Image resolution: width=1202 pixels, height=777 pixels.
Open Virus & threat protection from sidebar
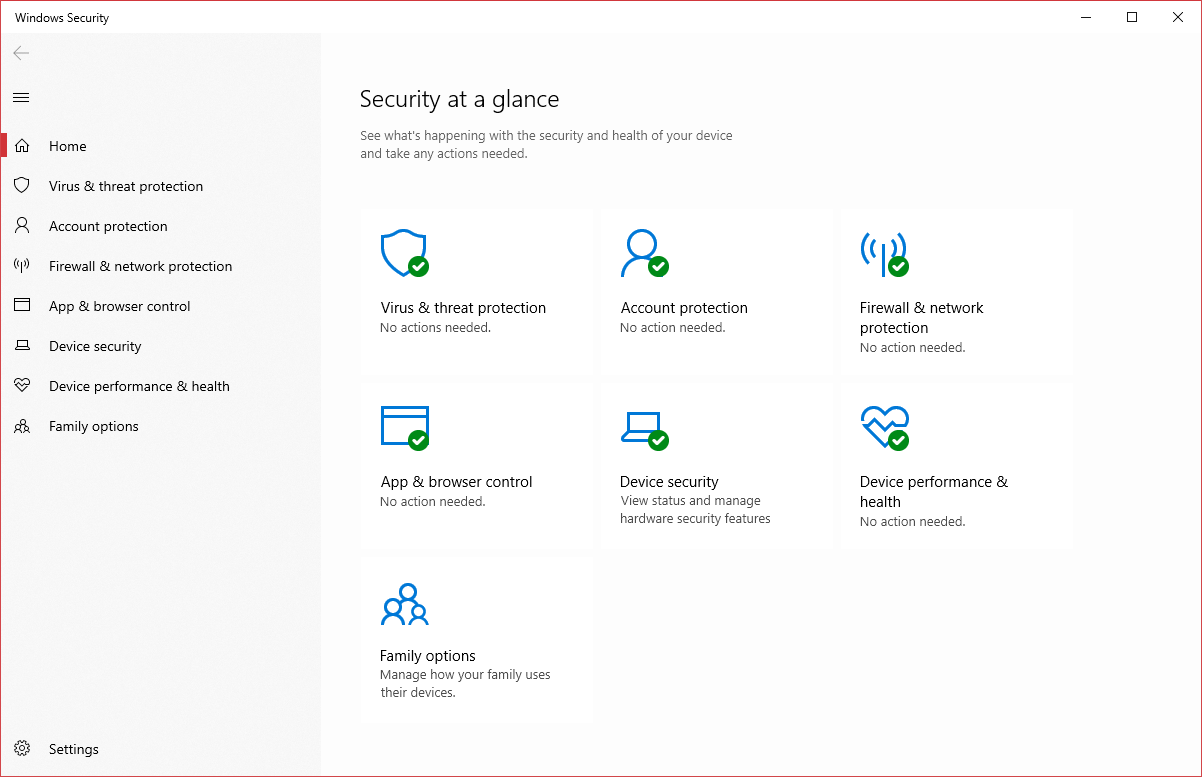160,186
